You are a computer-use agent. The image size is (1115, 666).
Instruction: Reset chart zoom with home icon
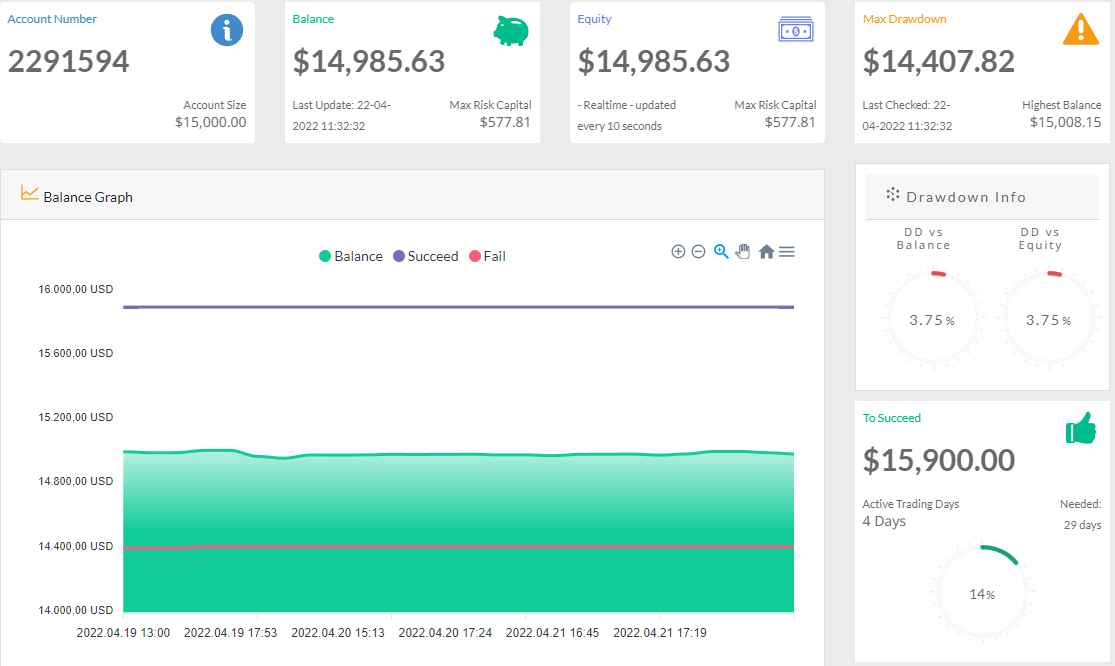click(766, 252)
